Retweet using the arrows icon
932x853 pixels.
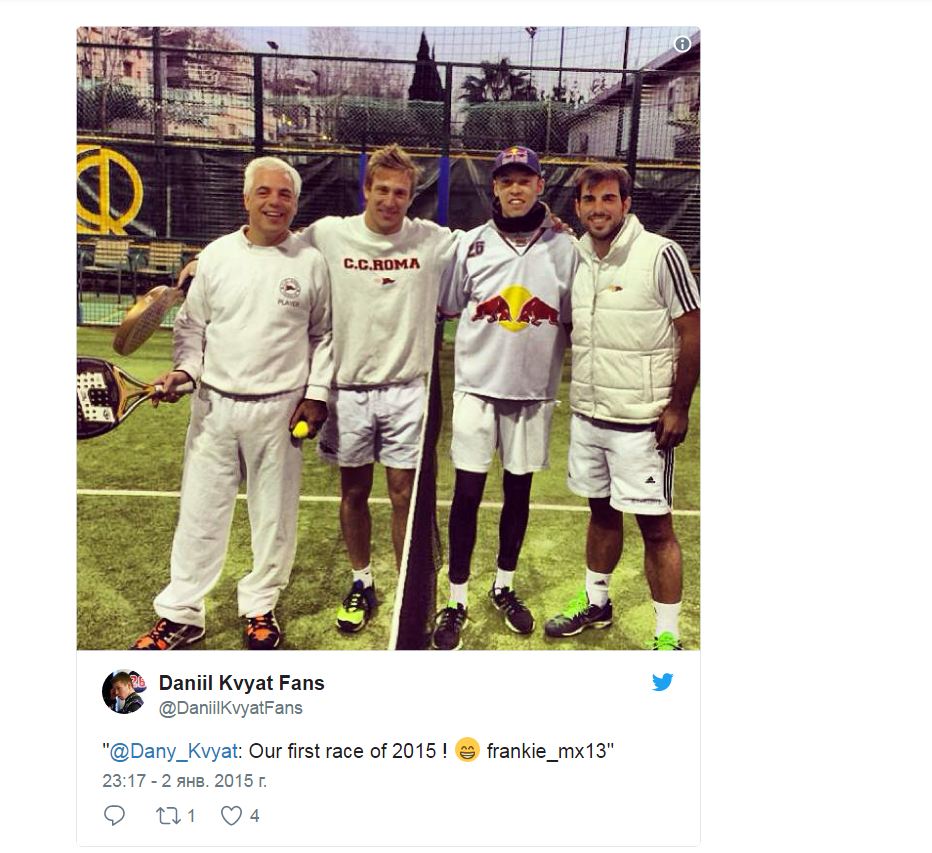(x=167, y=816)
